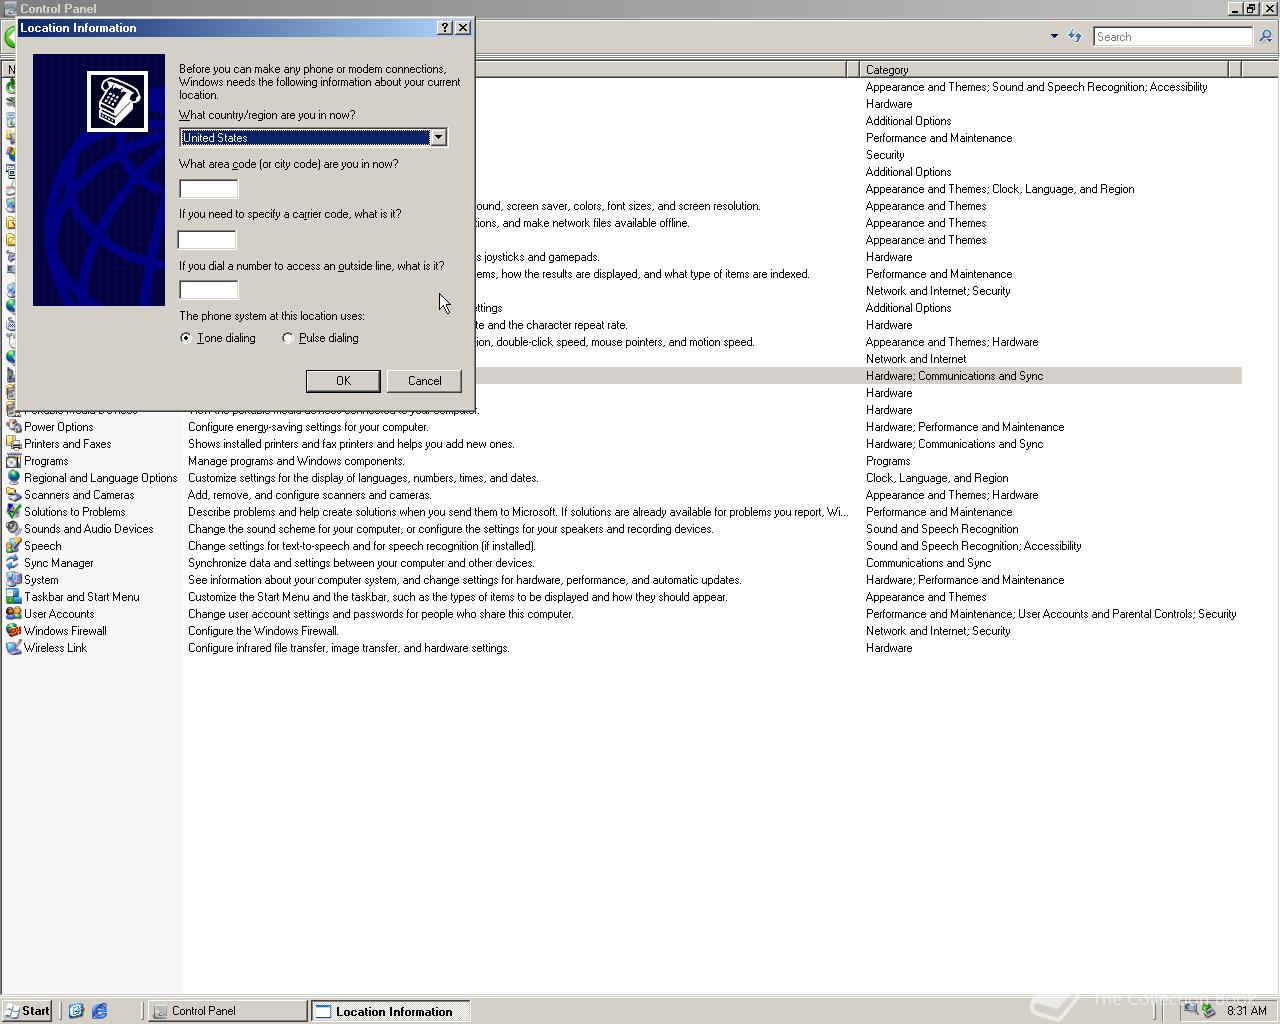
Task: Open the Start menu
Action: click(x=27, y=1011)
